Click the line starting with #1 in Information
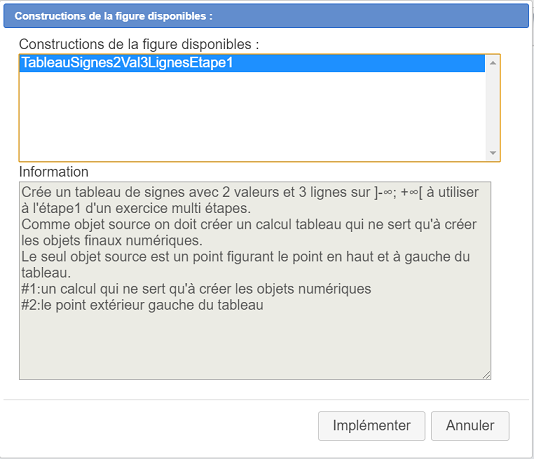This screenshot has height=459, width=534. [x=196, y=289]
